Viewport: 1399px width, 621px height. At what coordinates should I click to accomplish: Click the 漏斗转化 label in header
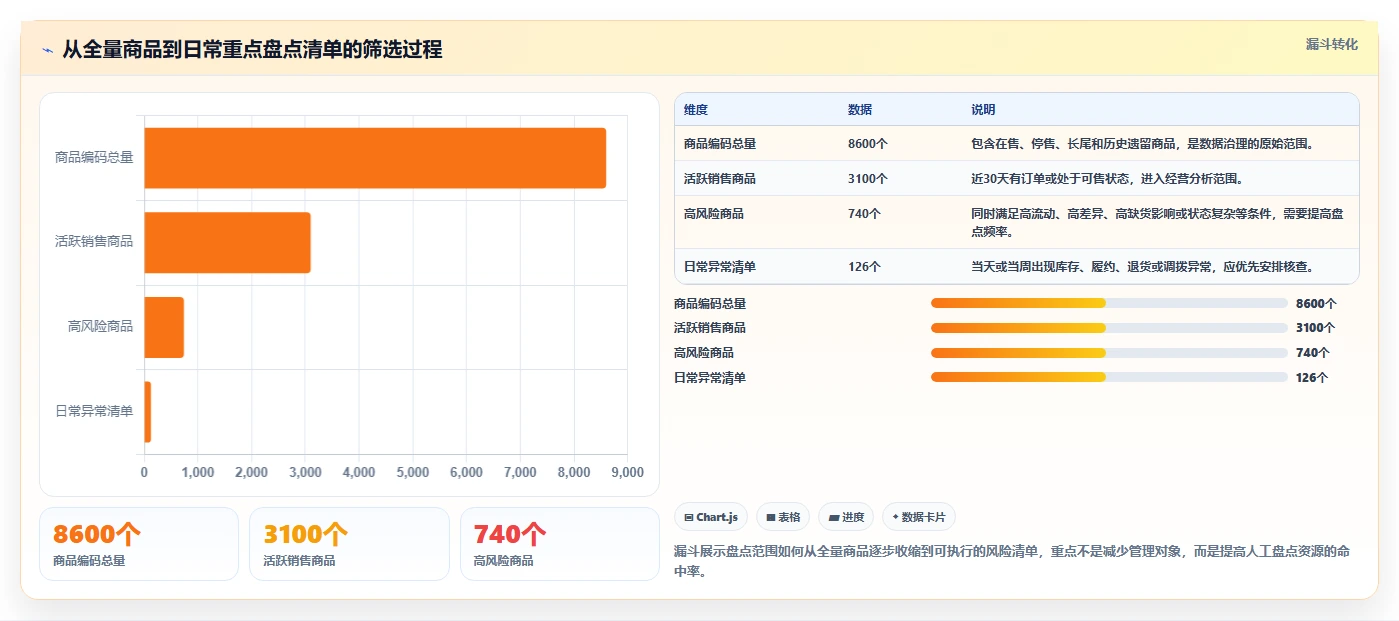(1331, 45)
